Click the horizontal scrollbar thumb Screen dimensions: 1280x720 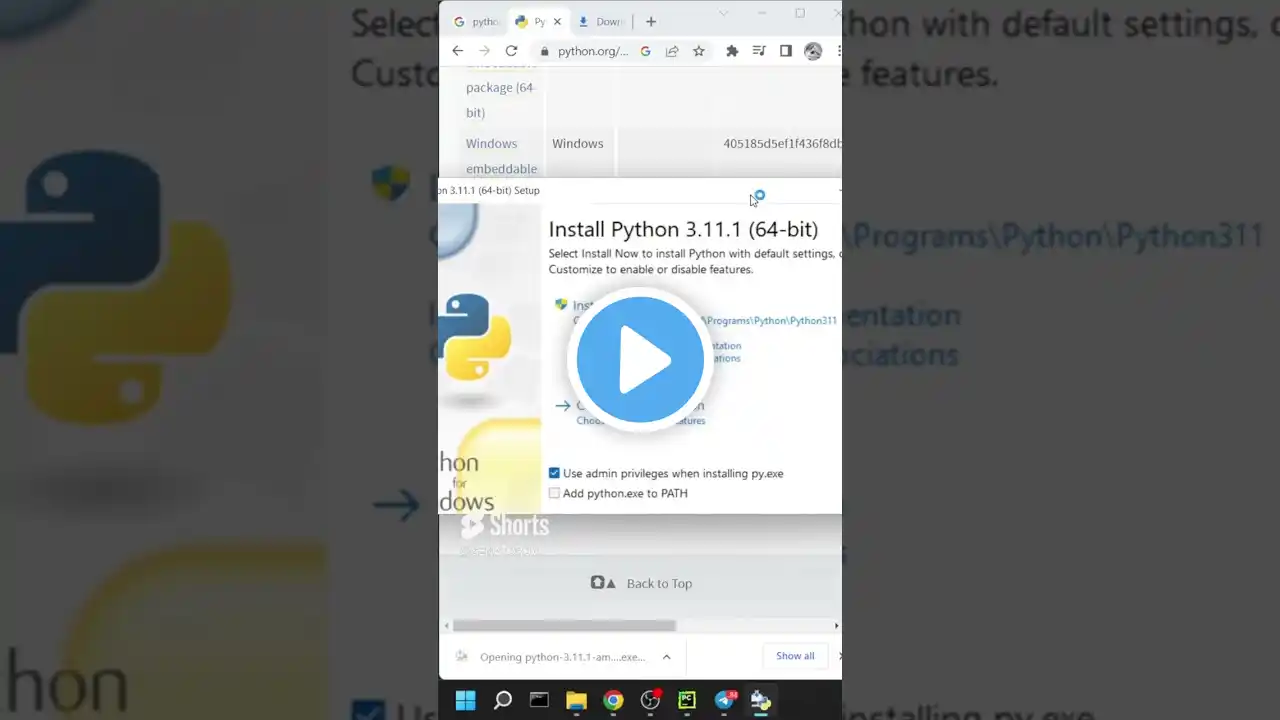pyautogui.click(x=564, y=626)
